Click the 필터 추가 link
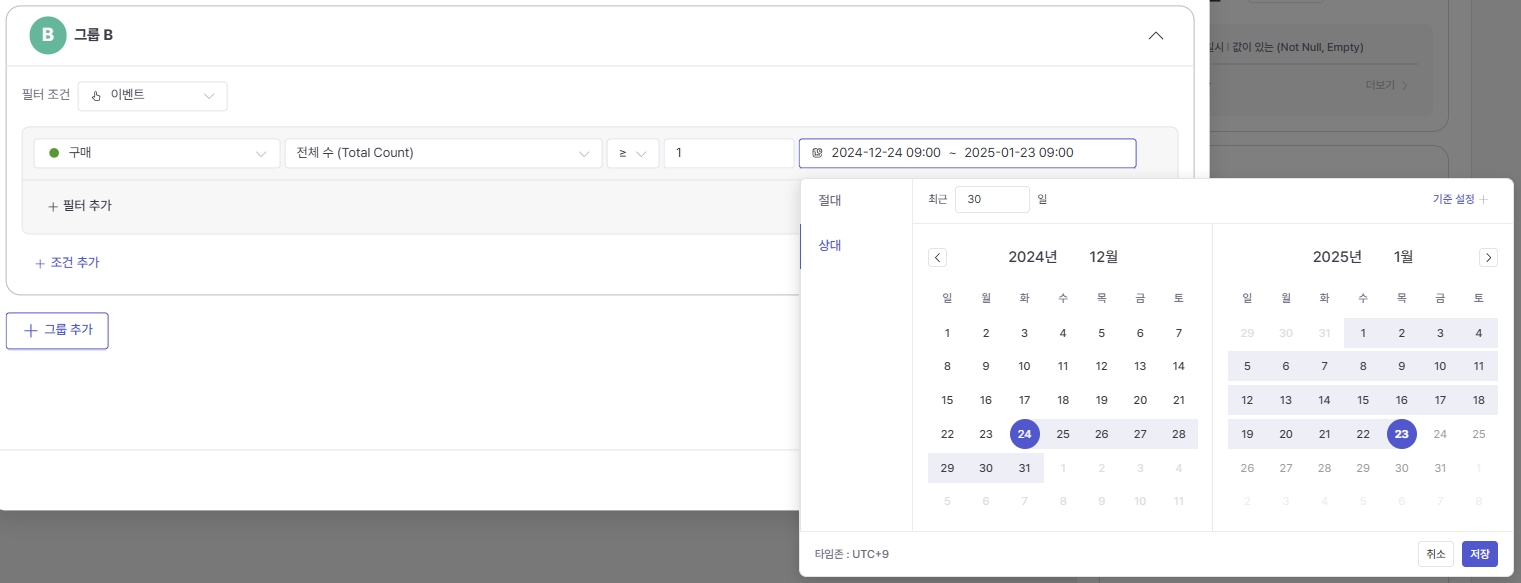The height and width of the screenshot is (583, 1521). [80, 206]
